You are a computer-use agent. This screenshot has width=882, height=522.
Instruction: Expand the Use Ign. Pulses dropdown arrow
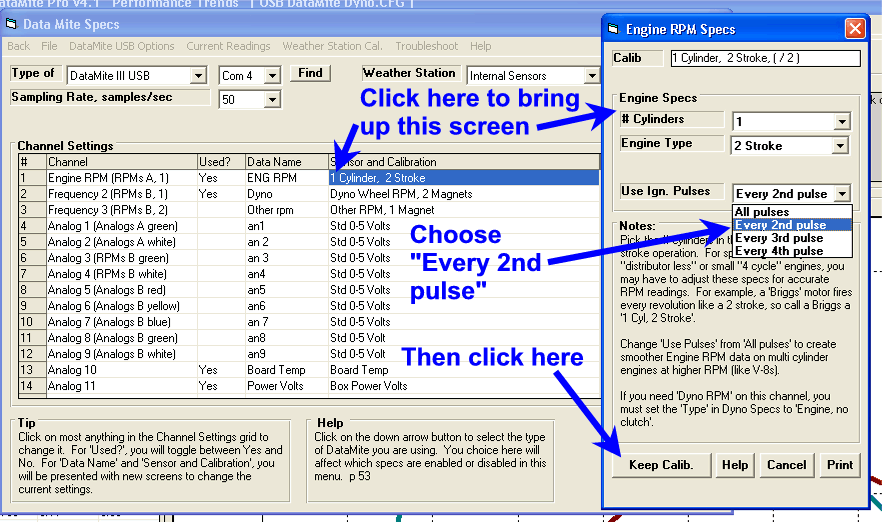point(842,194)
